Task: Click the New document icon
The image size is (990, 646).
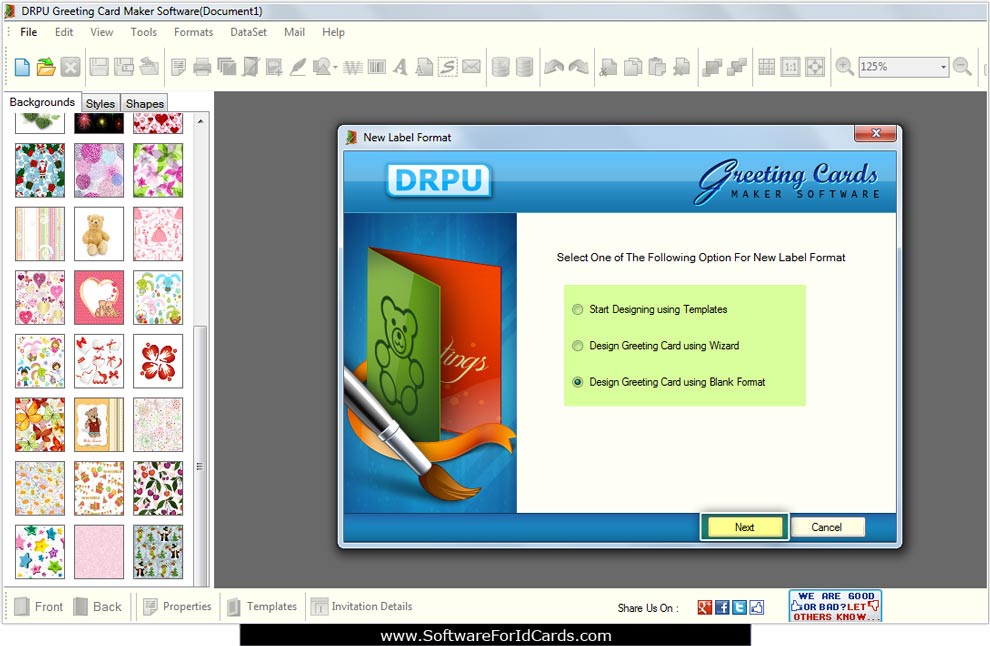Action: pyautogui.click(x=22, y=66)
